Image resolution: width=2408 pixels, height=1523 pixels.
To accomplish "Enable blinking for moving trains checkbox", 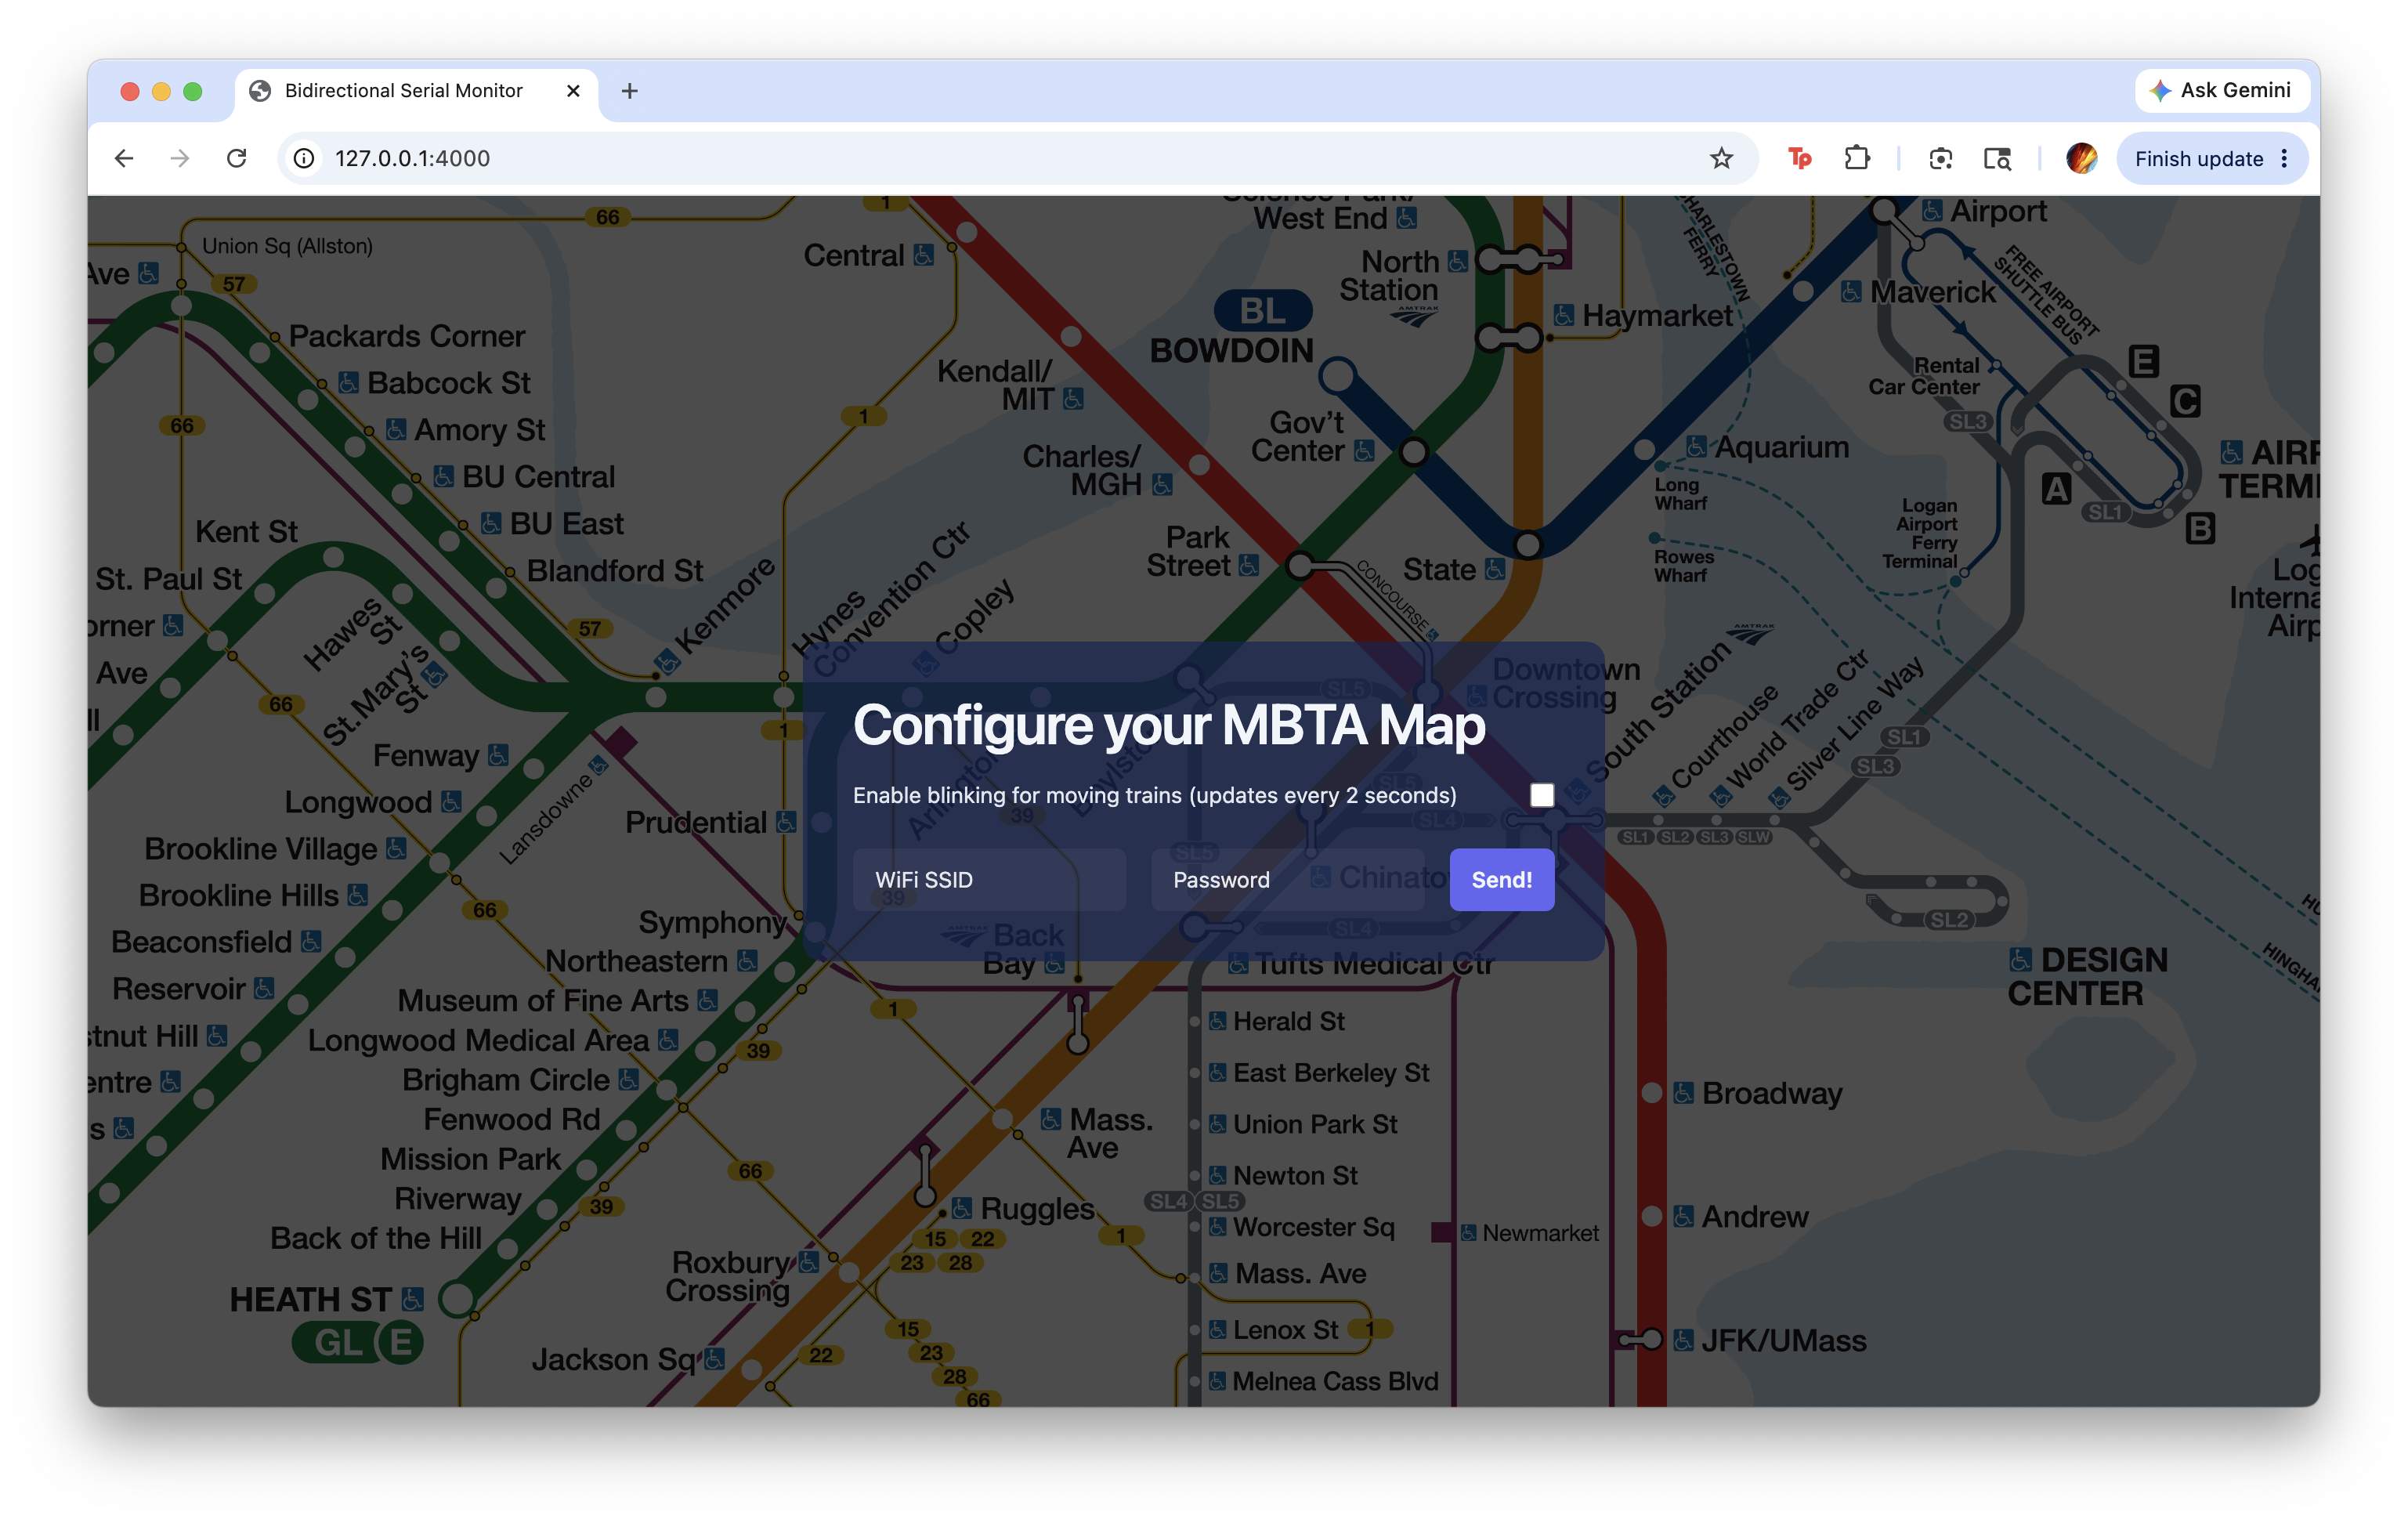I will (x=1542, y=795).
